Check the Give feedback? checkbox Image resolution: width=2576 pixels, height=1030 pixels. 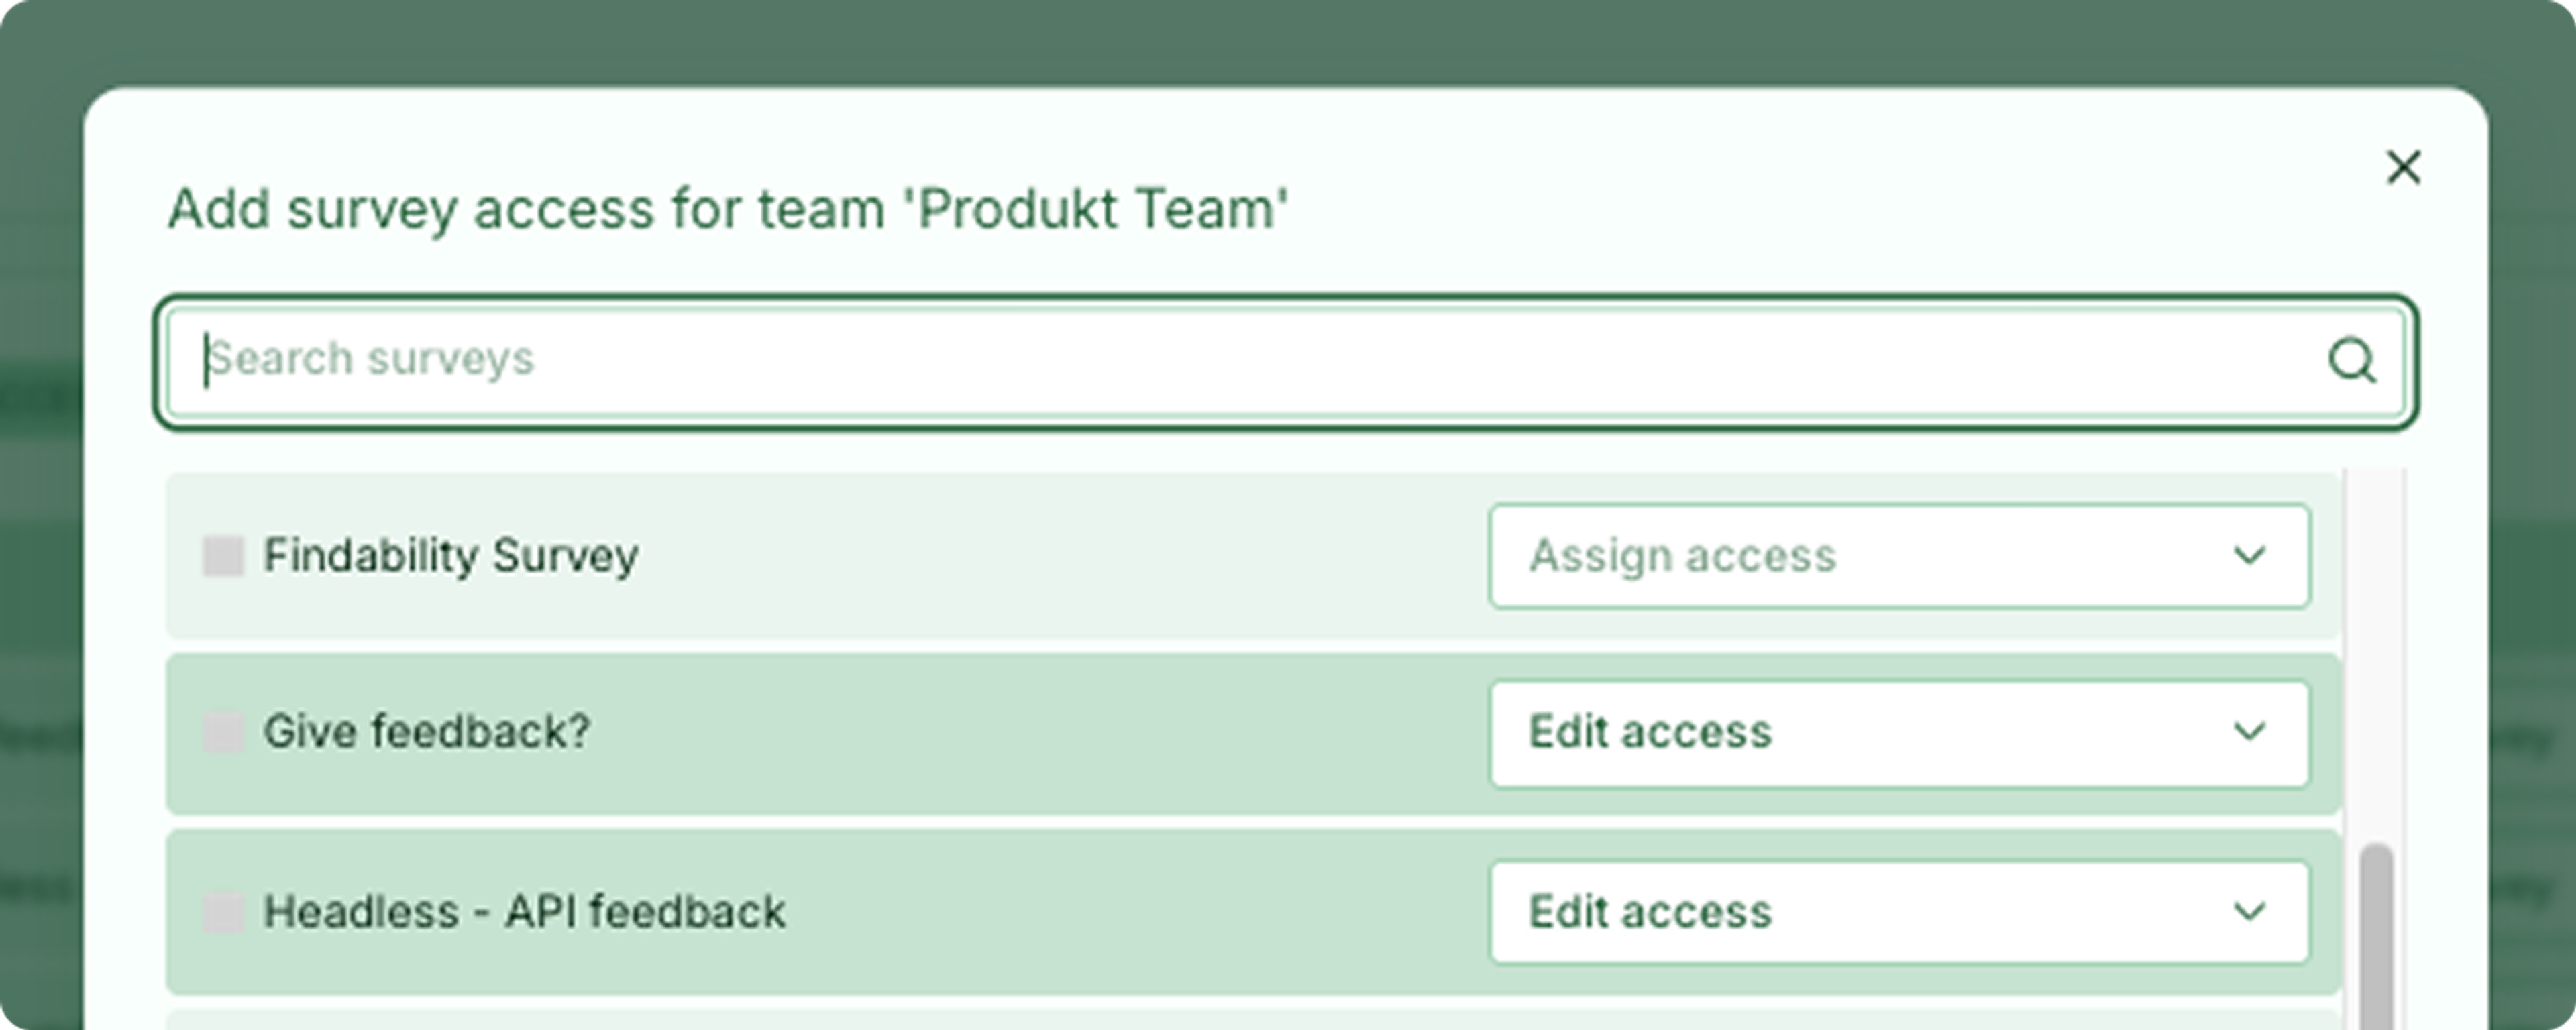(223, 733)
